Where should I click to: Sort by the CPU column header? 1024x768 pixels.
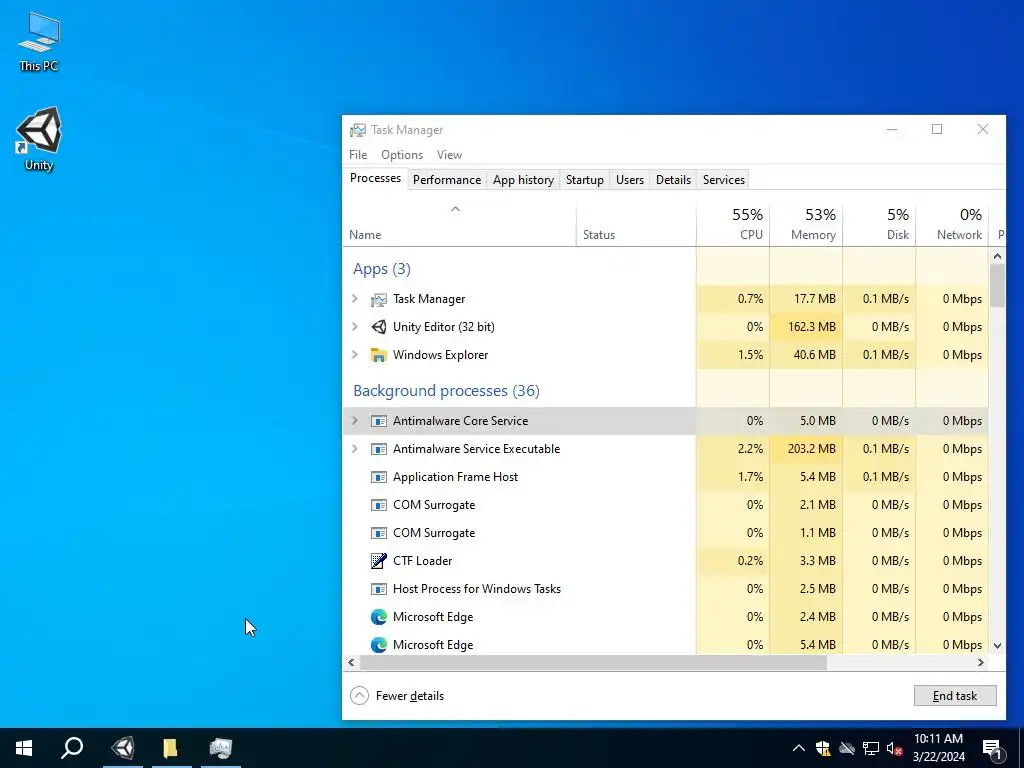733,225
